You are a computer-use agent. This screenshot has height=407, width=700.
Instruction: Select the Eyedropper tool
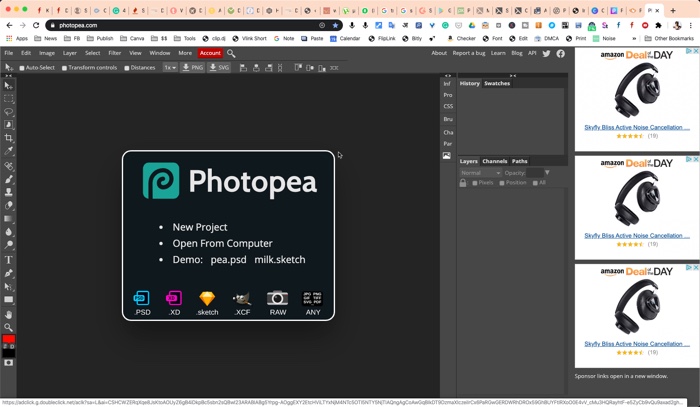coord(8,151)
